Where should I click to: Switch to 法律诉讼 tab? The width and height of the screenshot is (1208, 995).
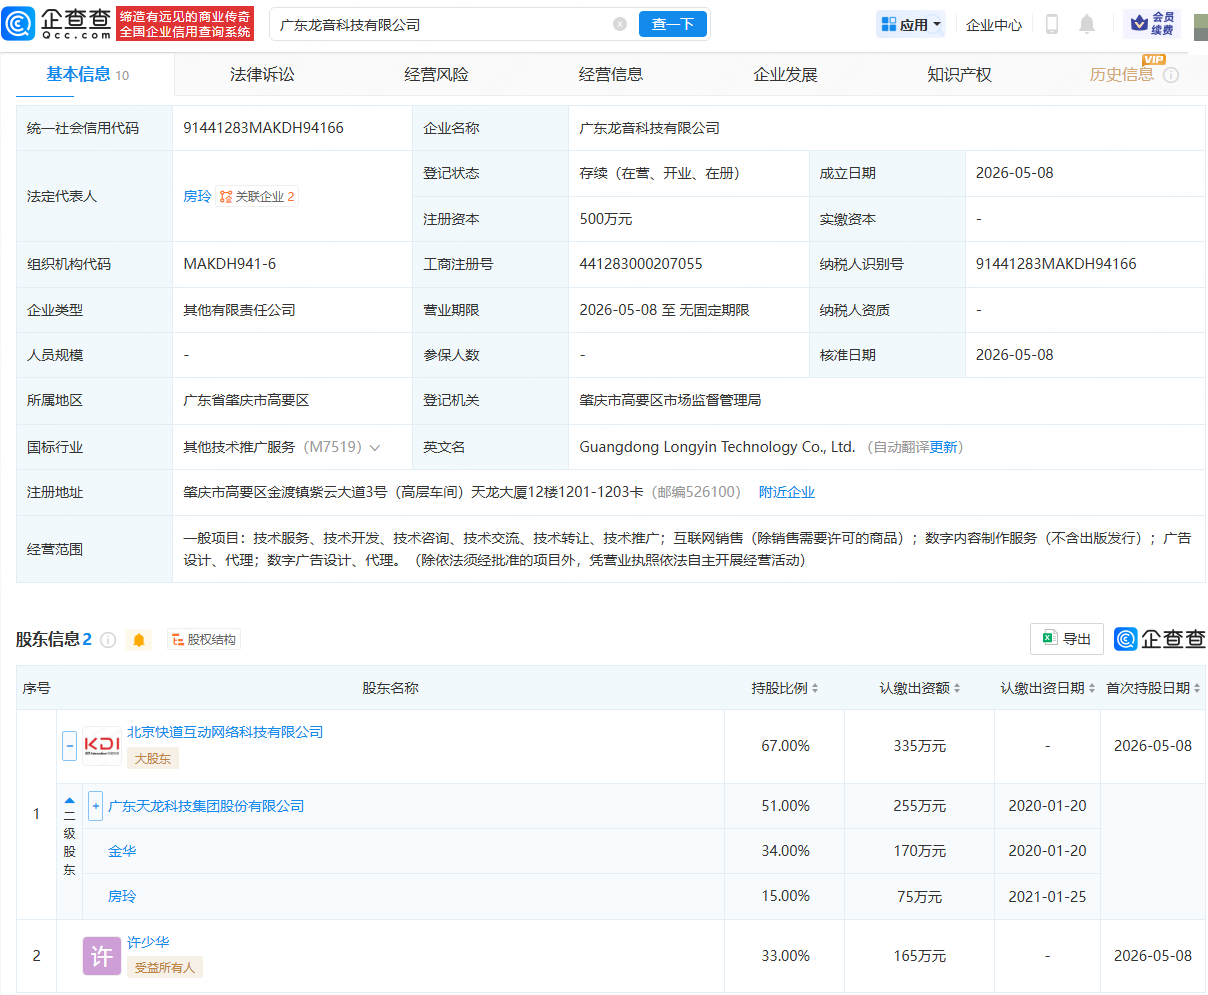point(262,75)
